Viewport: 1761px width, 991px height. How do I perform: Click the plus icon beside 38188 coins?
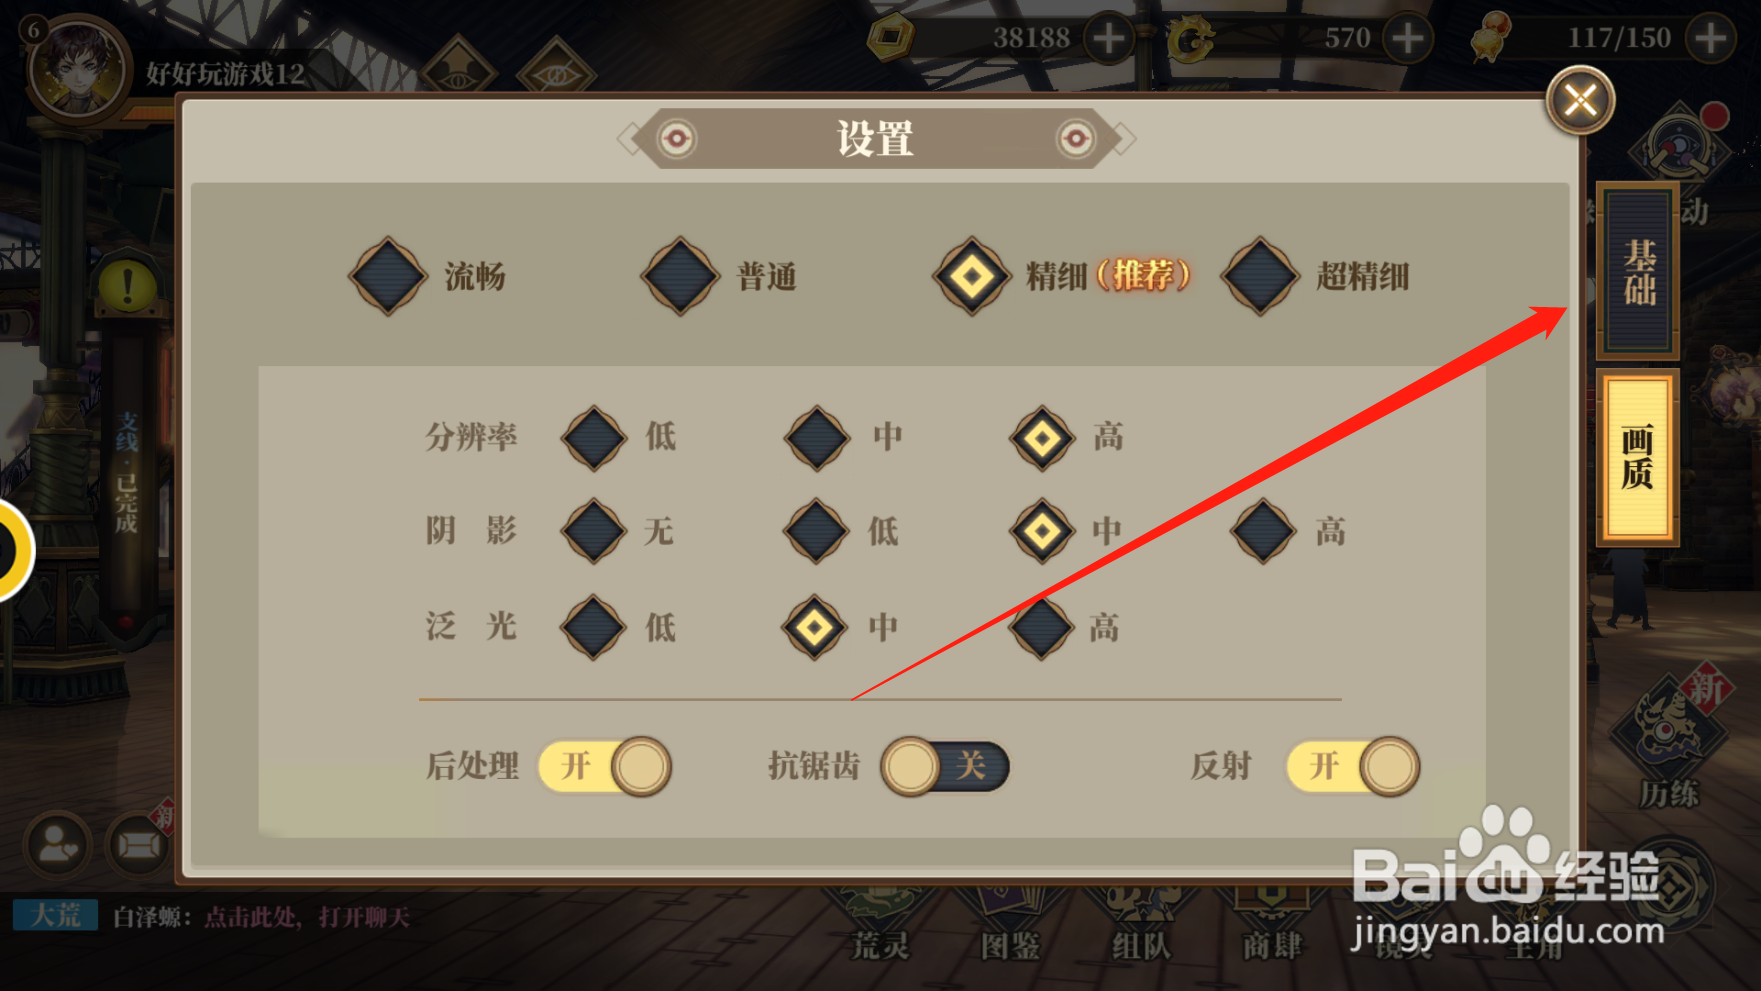pyautogui.click(x=1108, y=38)
